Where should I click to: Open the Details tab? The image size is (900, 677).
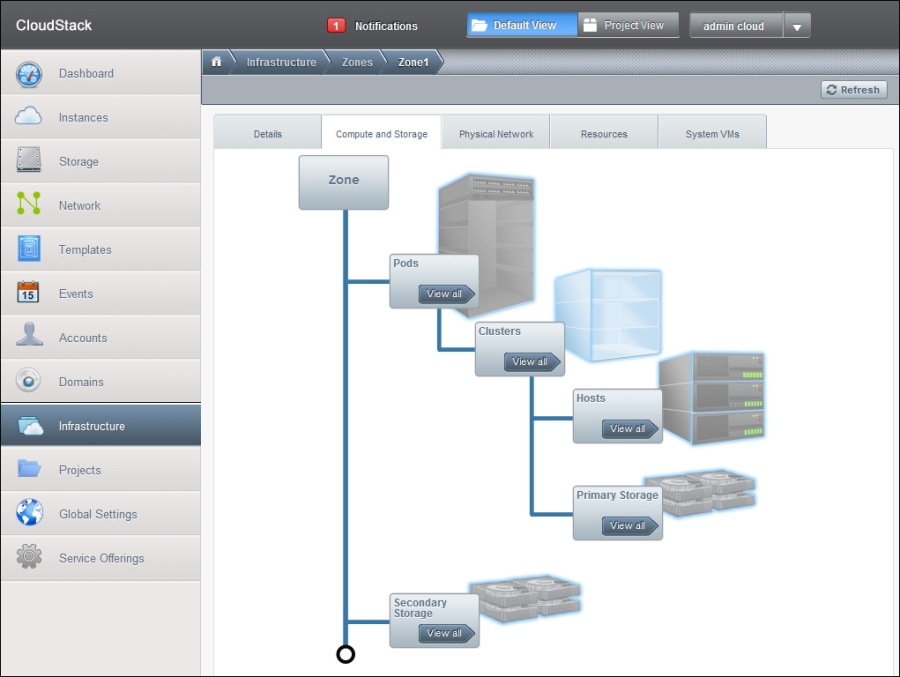[x=268, y=134]
